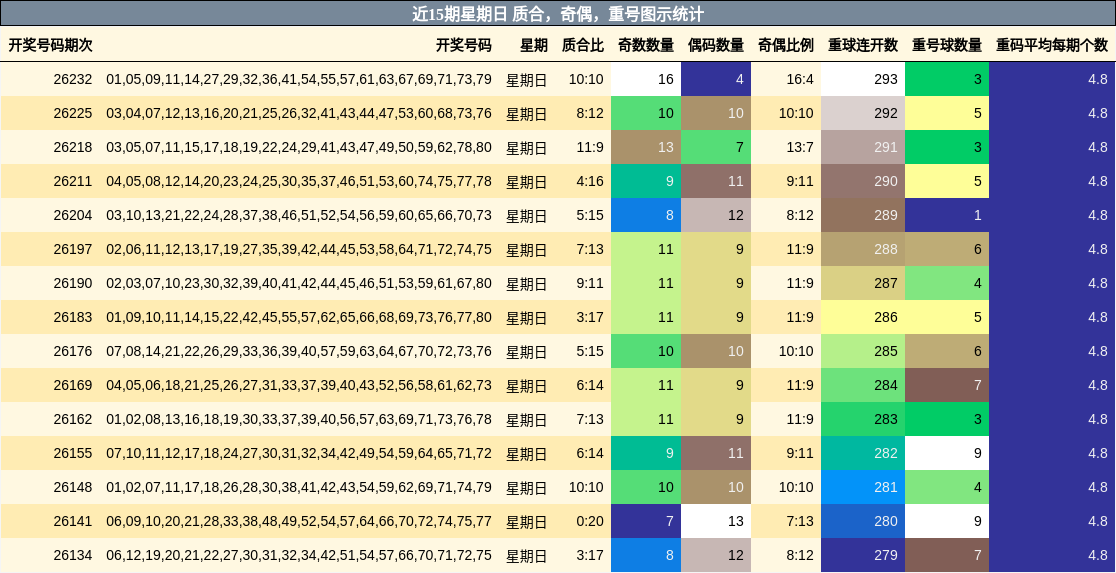
Task: Click the yellow 286 consecutive count cell
Action: pyautogui.click(x=863, y=317)
